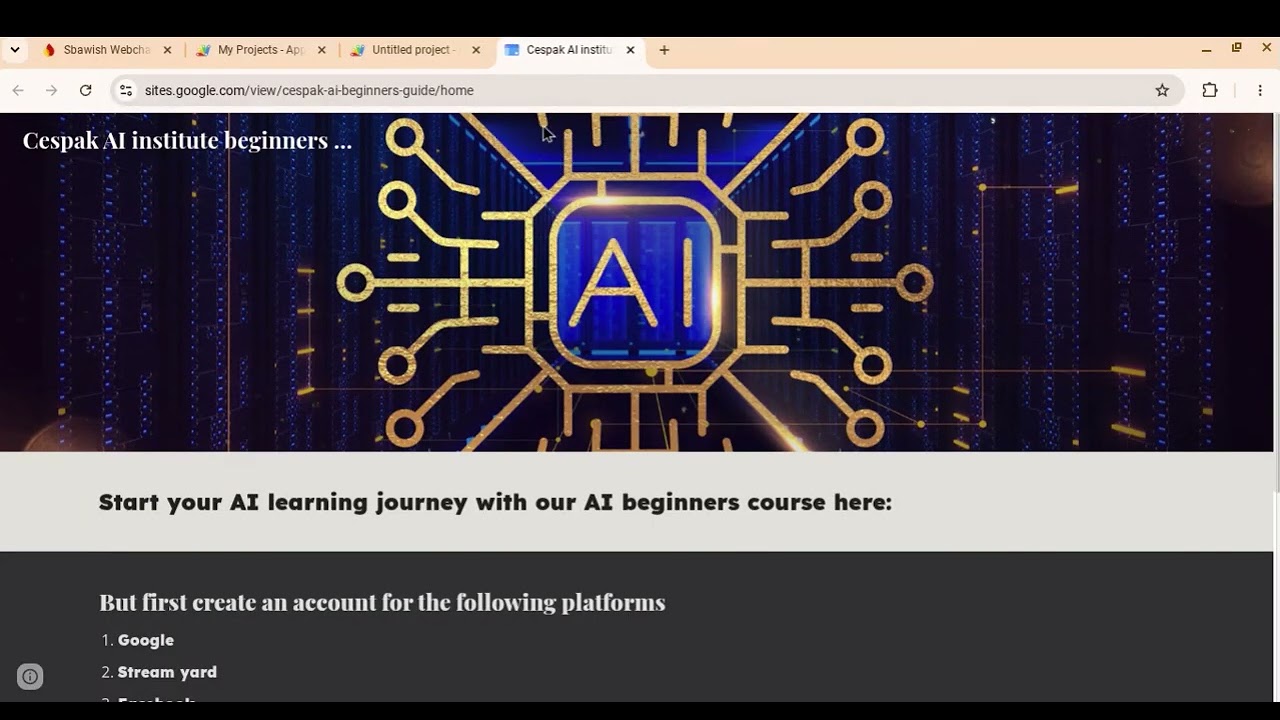This screenshot has height=720, width=1280.
Task: Click the Untitled project tab favicon
Action: click(x=357, y=50)
